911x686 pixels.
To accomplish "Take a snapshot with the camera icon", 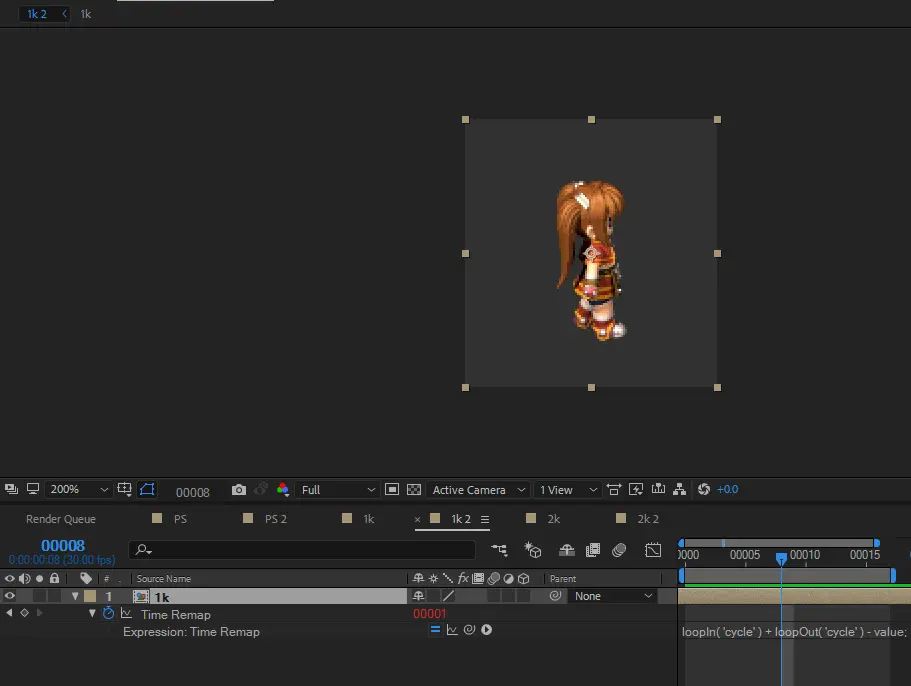I will 239,490.
